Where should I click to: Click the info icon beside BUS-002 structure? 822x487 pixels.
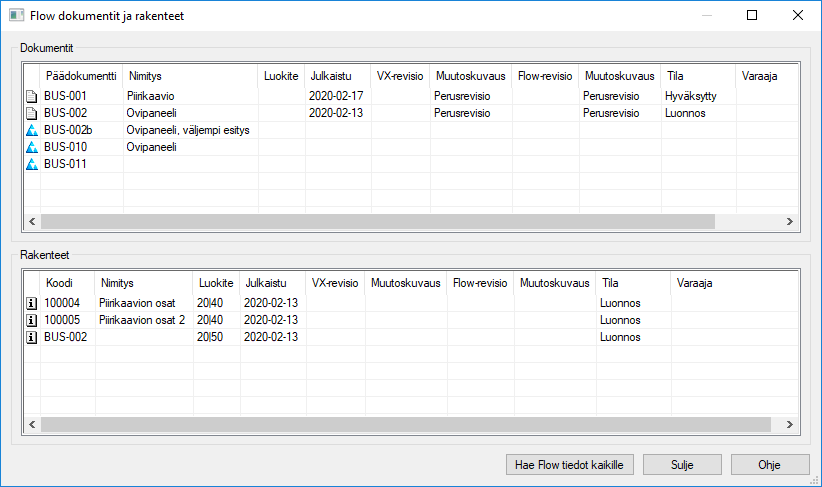(x=31, y=337)
